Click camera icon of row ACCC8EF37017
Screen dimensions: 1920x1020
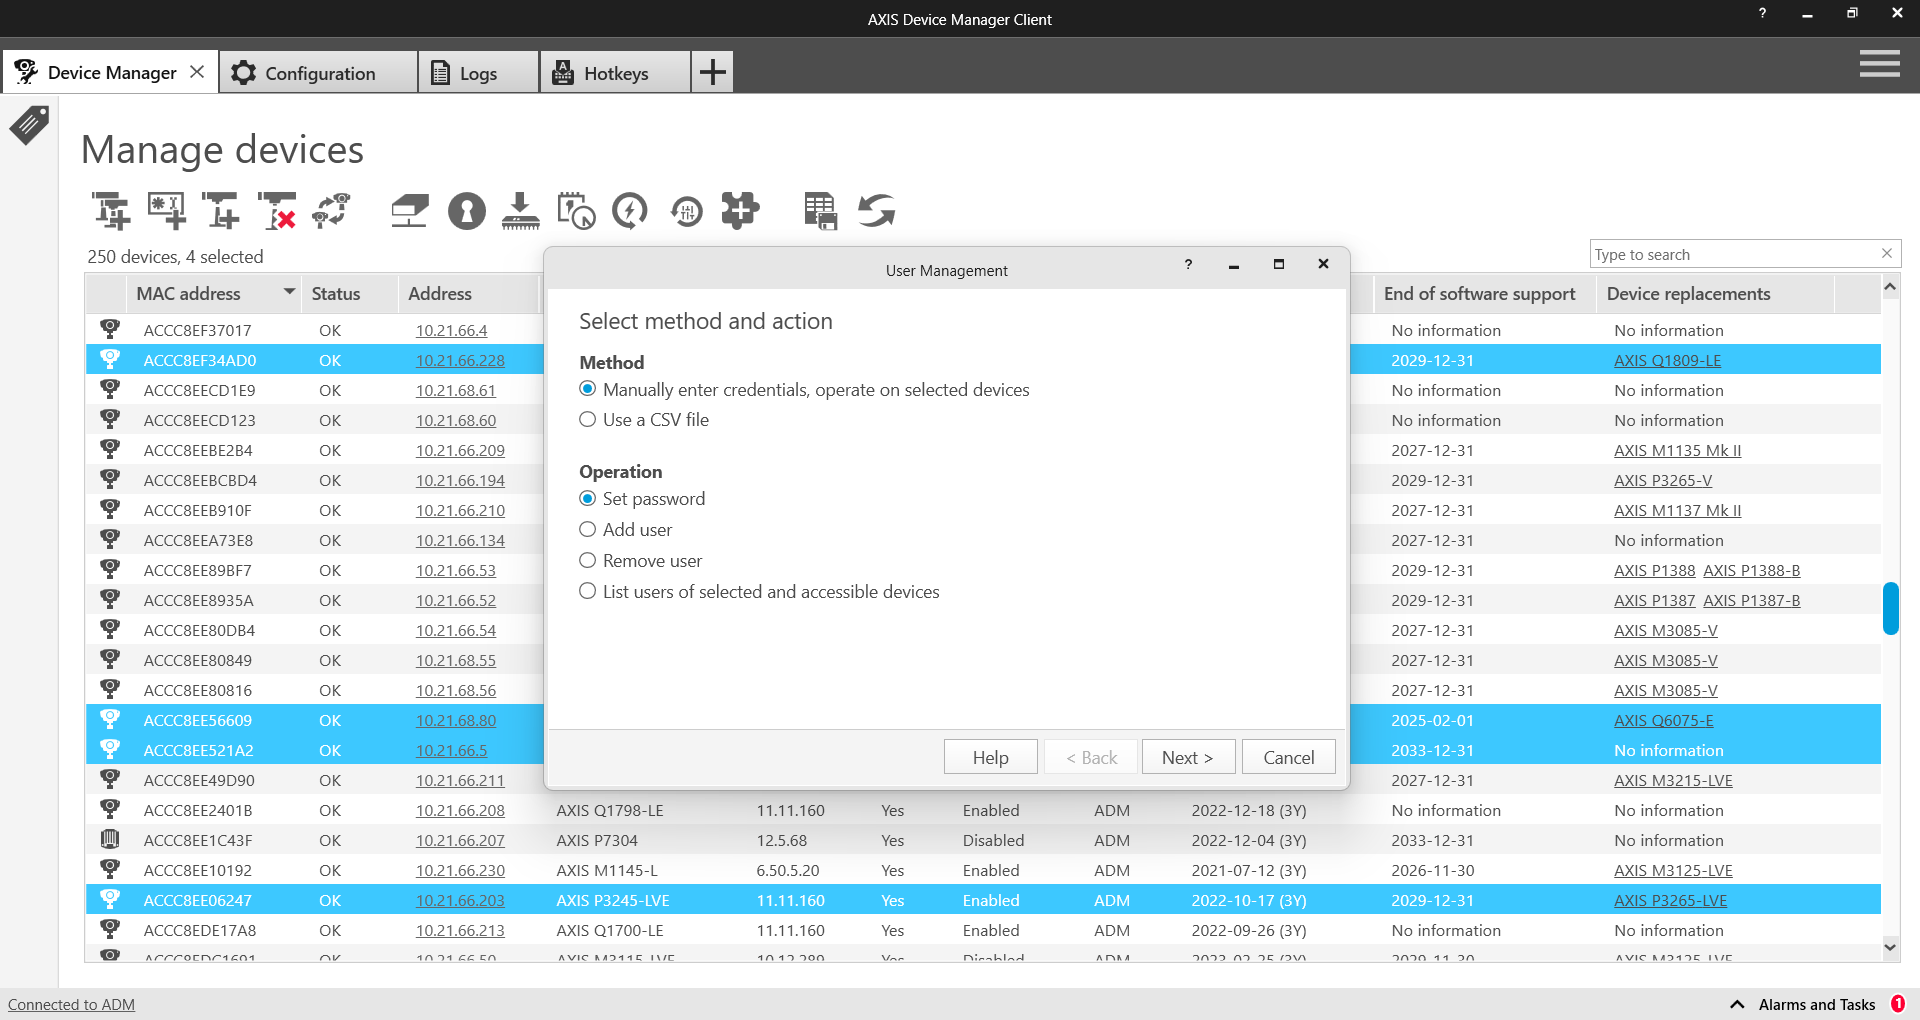point(110,328)
